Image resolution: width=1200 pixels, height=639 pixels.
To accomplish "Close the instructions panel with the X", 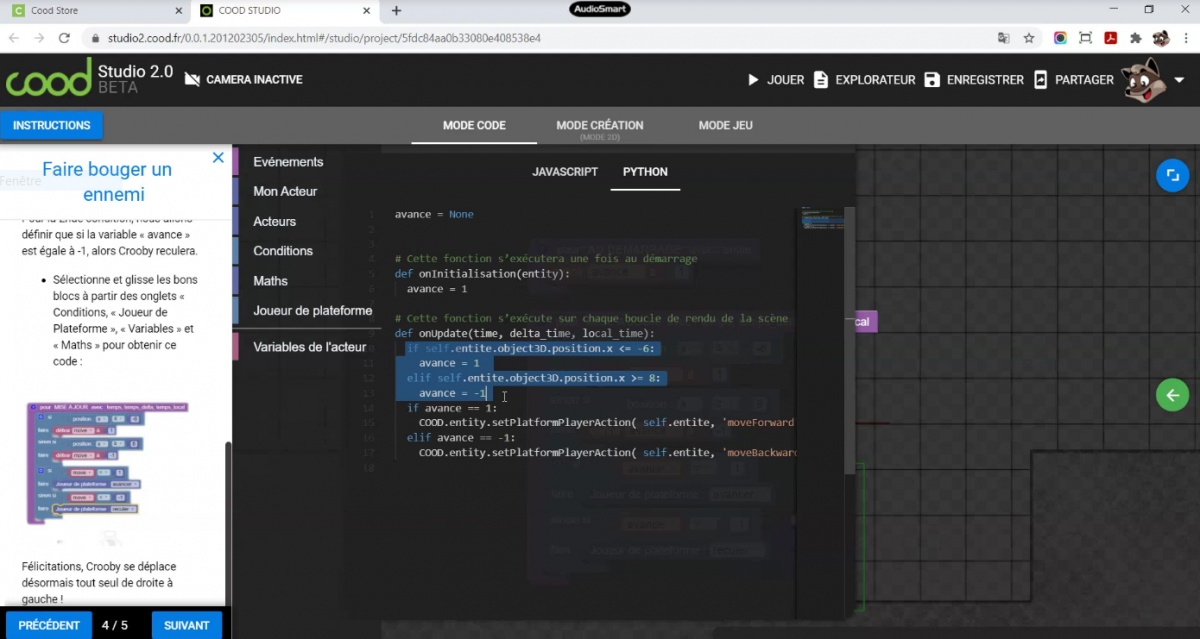I will pos(218,157).
